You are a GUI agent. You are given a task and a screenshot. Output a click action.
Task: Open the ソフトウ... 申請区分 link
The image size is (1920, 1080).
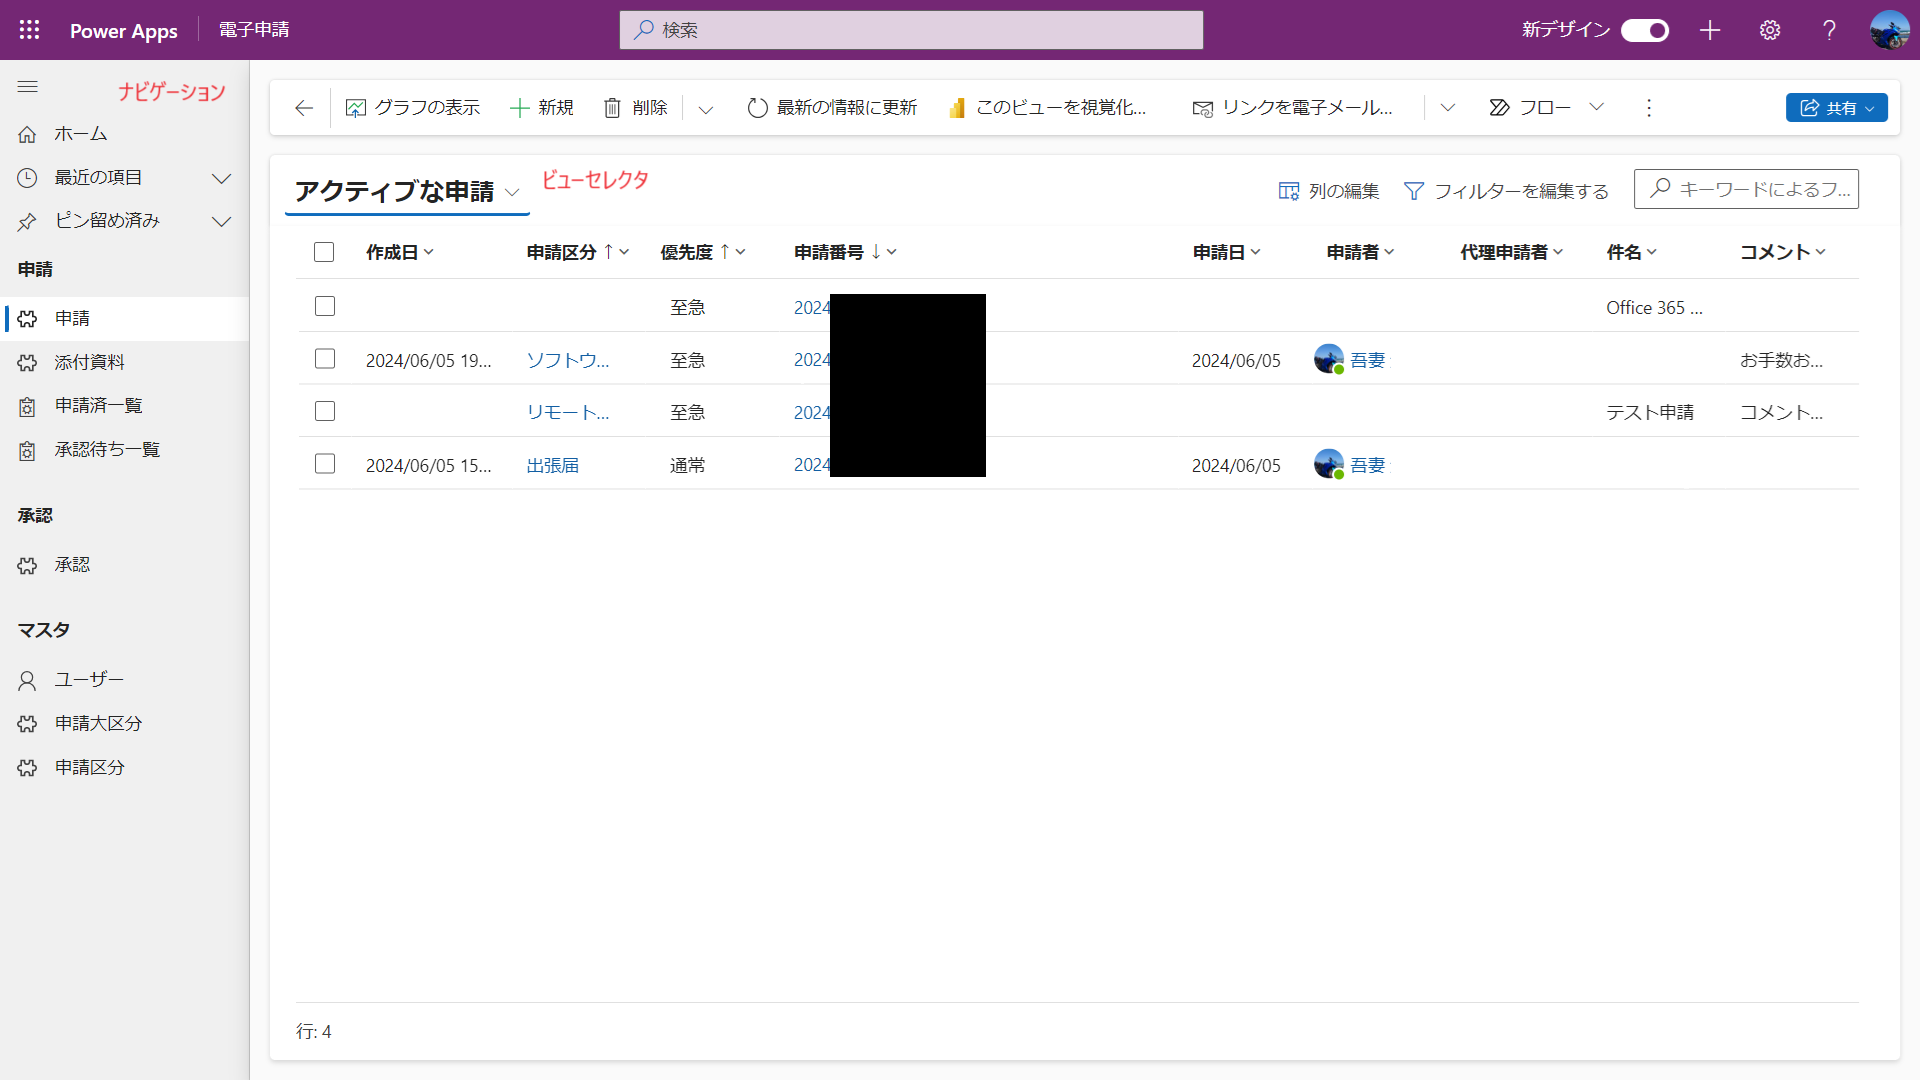point(568,360)
